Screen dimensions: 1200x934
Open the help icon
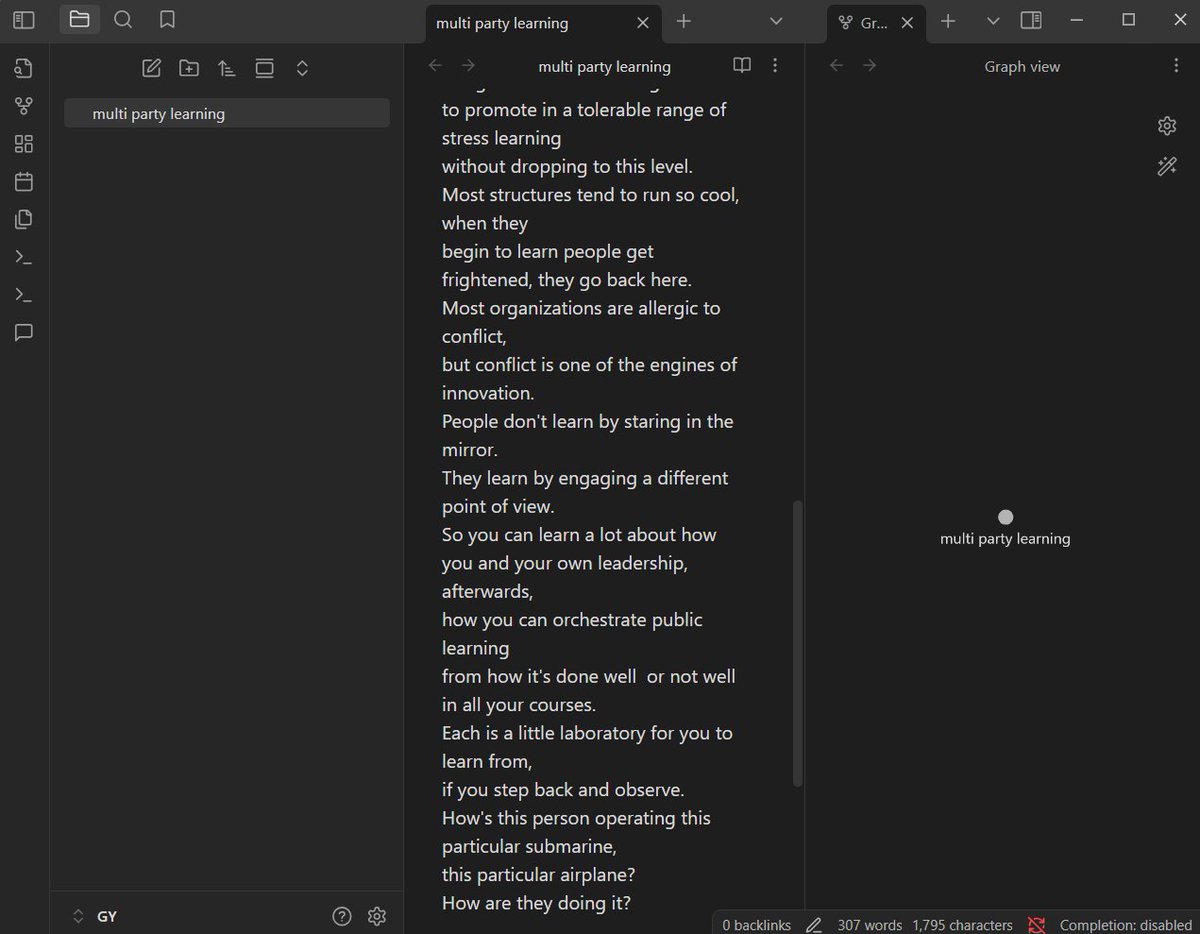342,916
